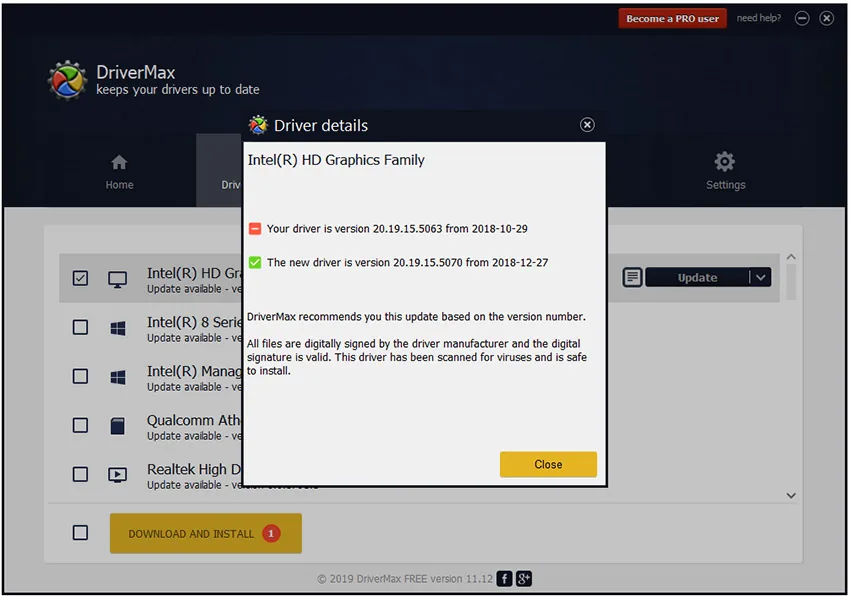
Task: Click the media icon for Realtek
Action: click(x=118, y=475)
